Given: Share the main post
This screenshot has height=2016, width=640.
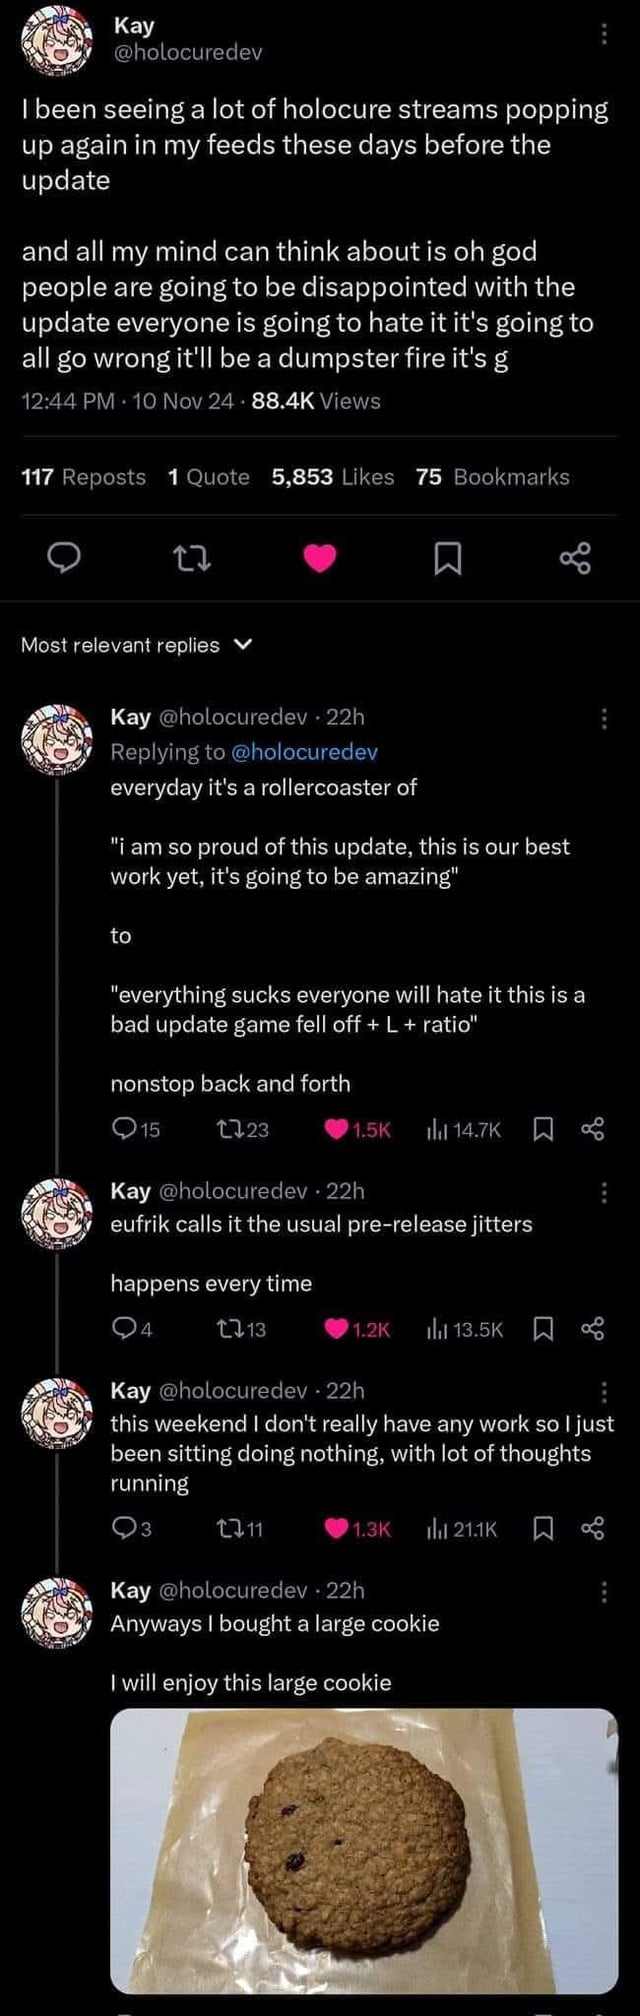Looking at the screenshot, I should click(x=575, y=559).
